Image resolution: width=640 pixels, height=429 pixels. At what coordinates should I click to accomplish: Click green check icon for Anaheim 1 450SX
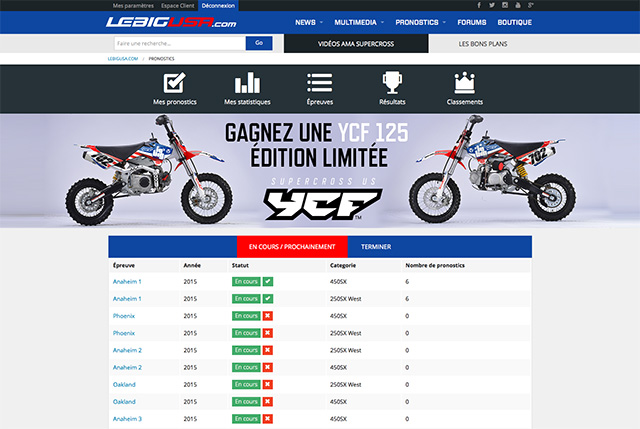(268, 282)
